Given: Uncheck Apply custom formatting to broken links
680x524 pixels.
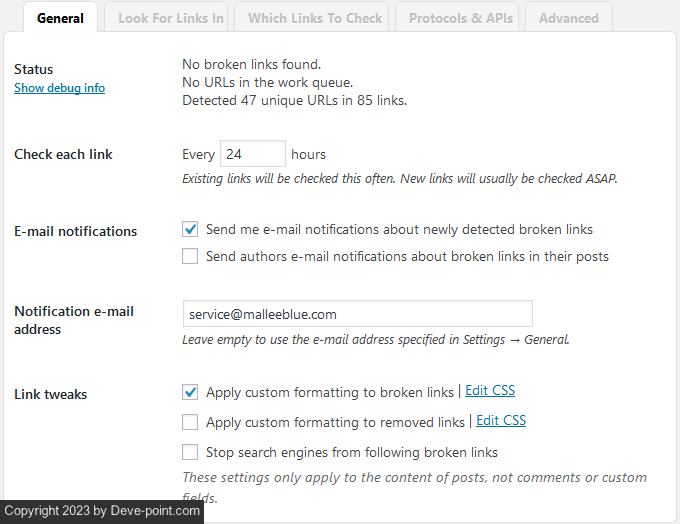Looking at the screenshot, I should (190, 392).
